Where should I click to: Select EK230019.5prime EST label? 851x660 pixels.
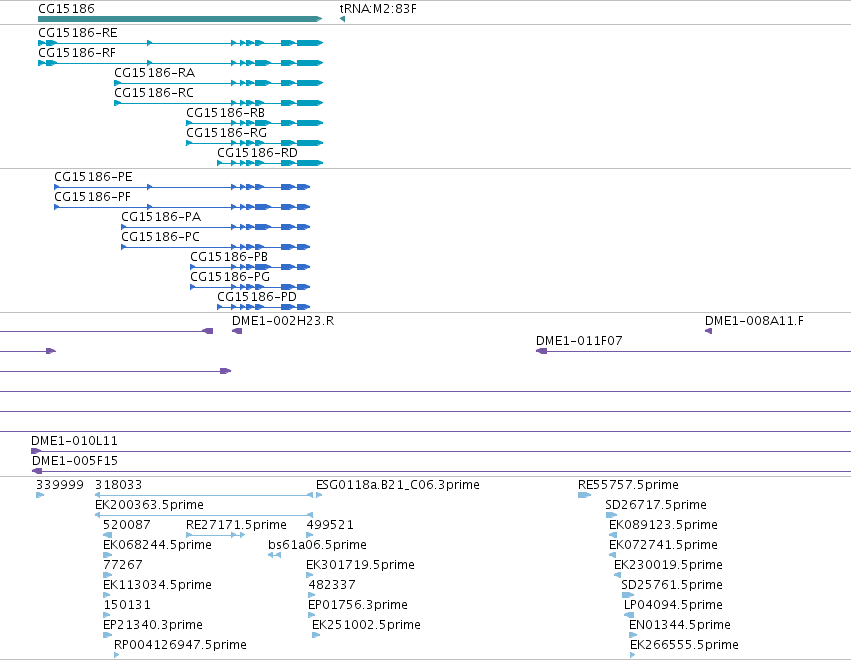[x=668, y=565]
